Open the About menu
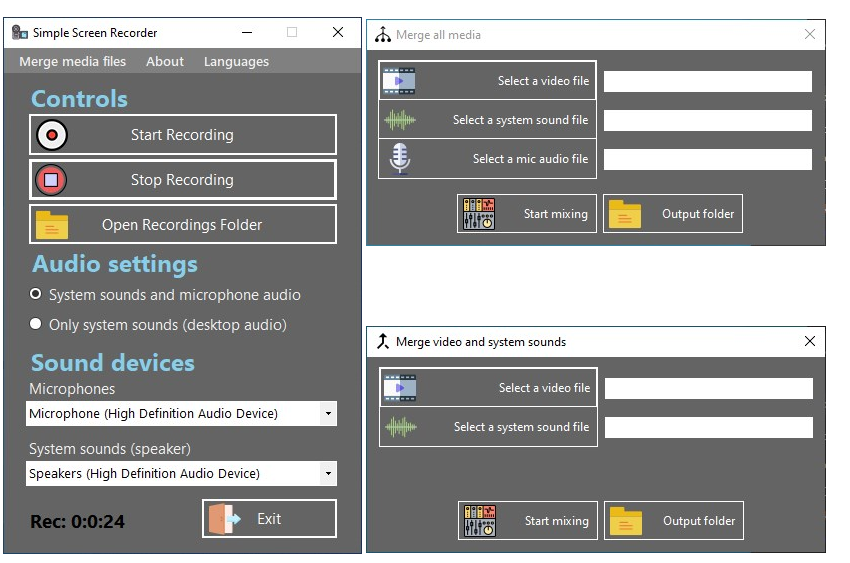 coord(165,61)
